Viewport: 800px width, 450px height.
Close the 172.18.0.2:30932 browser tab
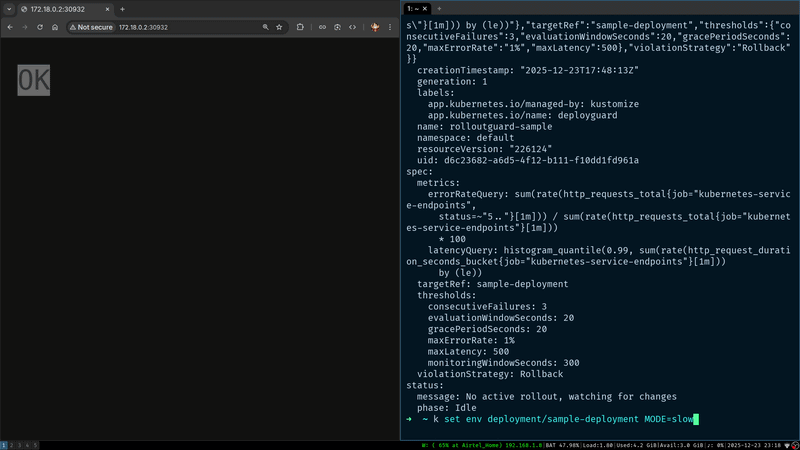point(107,9)
